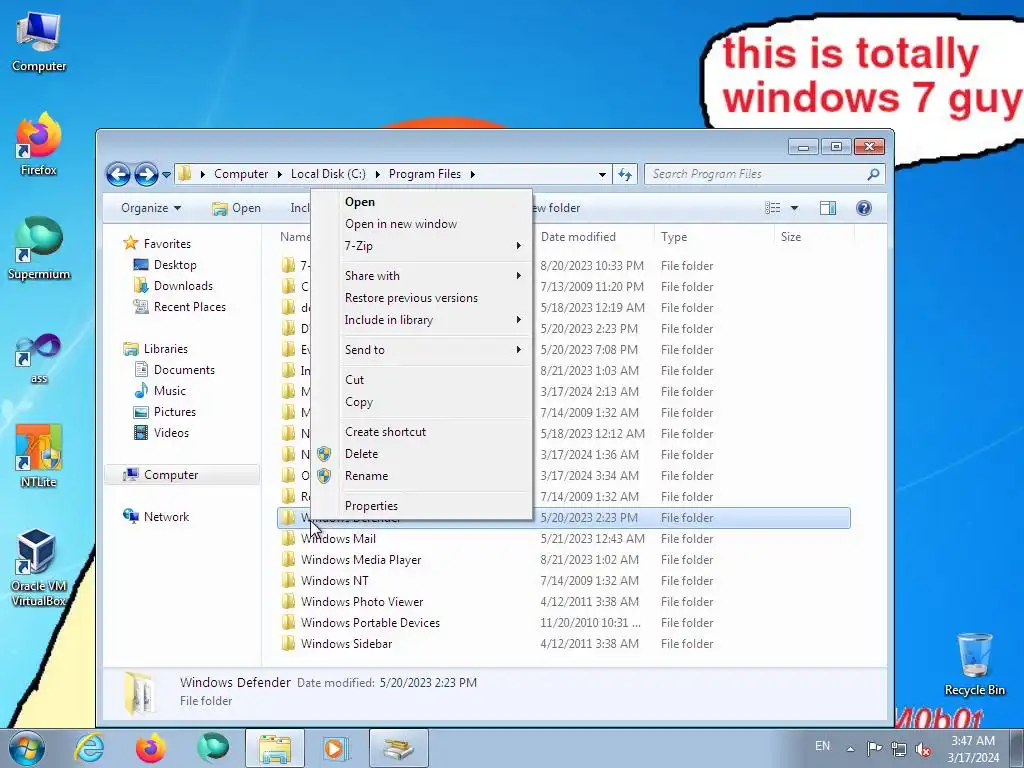
Task: Click the search magnifier icon
Action: click(x=873, y=174)
